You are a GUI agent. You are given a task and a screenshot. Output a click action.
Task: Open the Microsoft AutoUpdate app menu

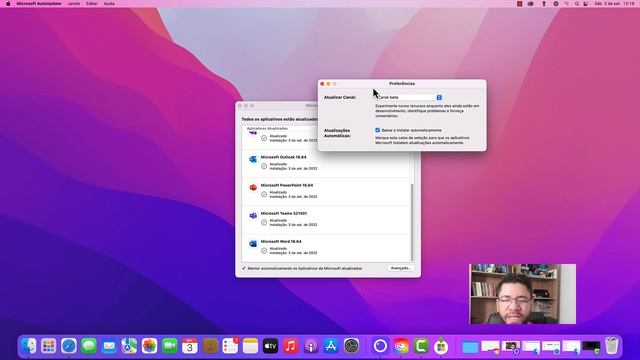pyautogui.click(x=39, y=4)
